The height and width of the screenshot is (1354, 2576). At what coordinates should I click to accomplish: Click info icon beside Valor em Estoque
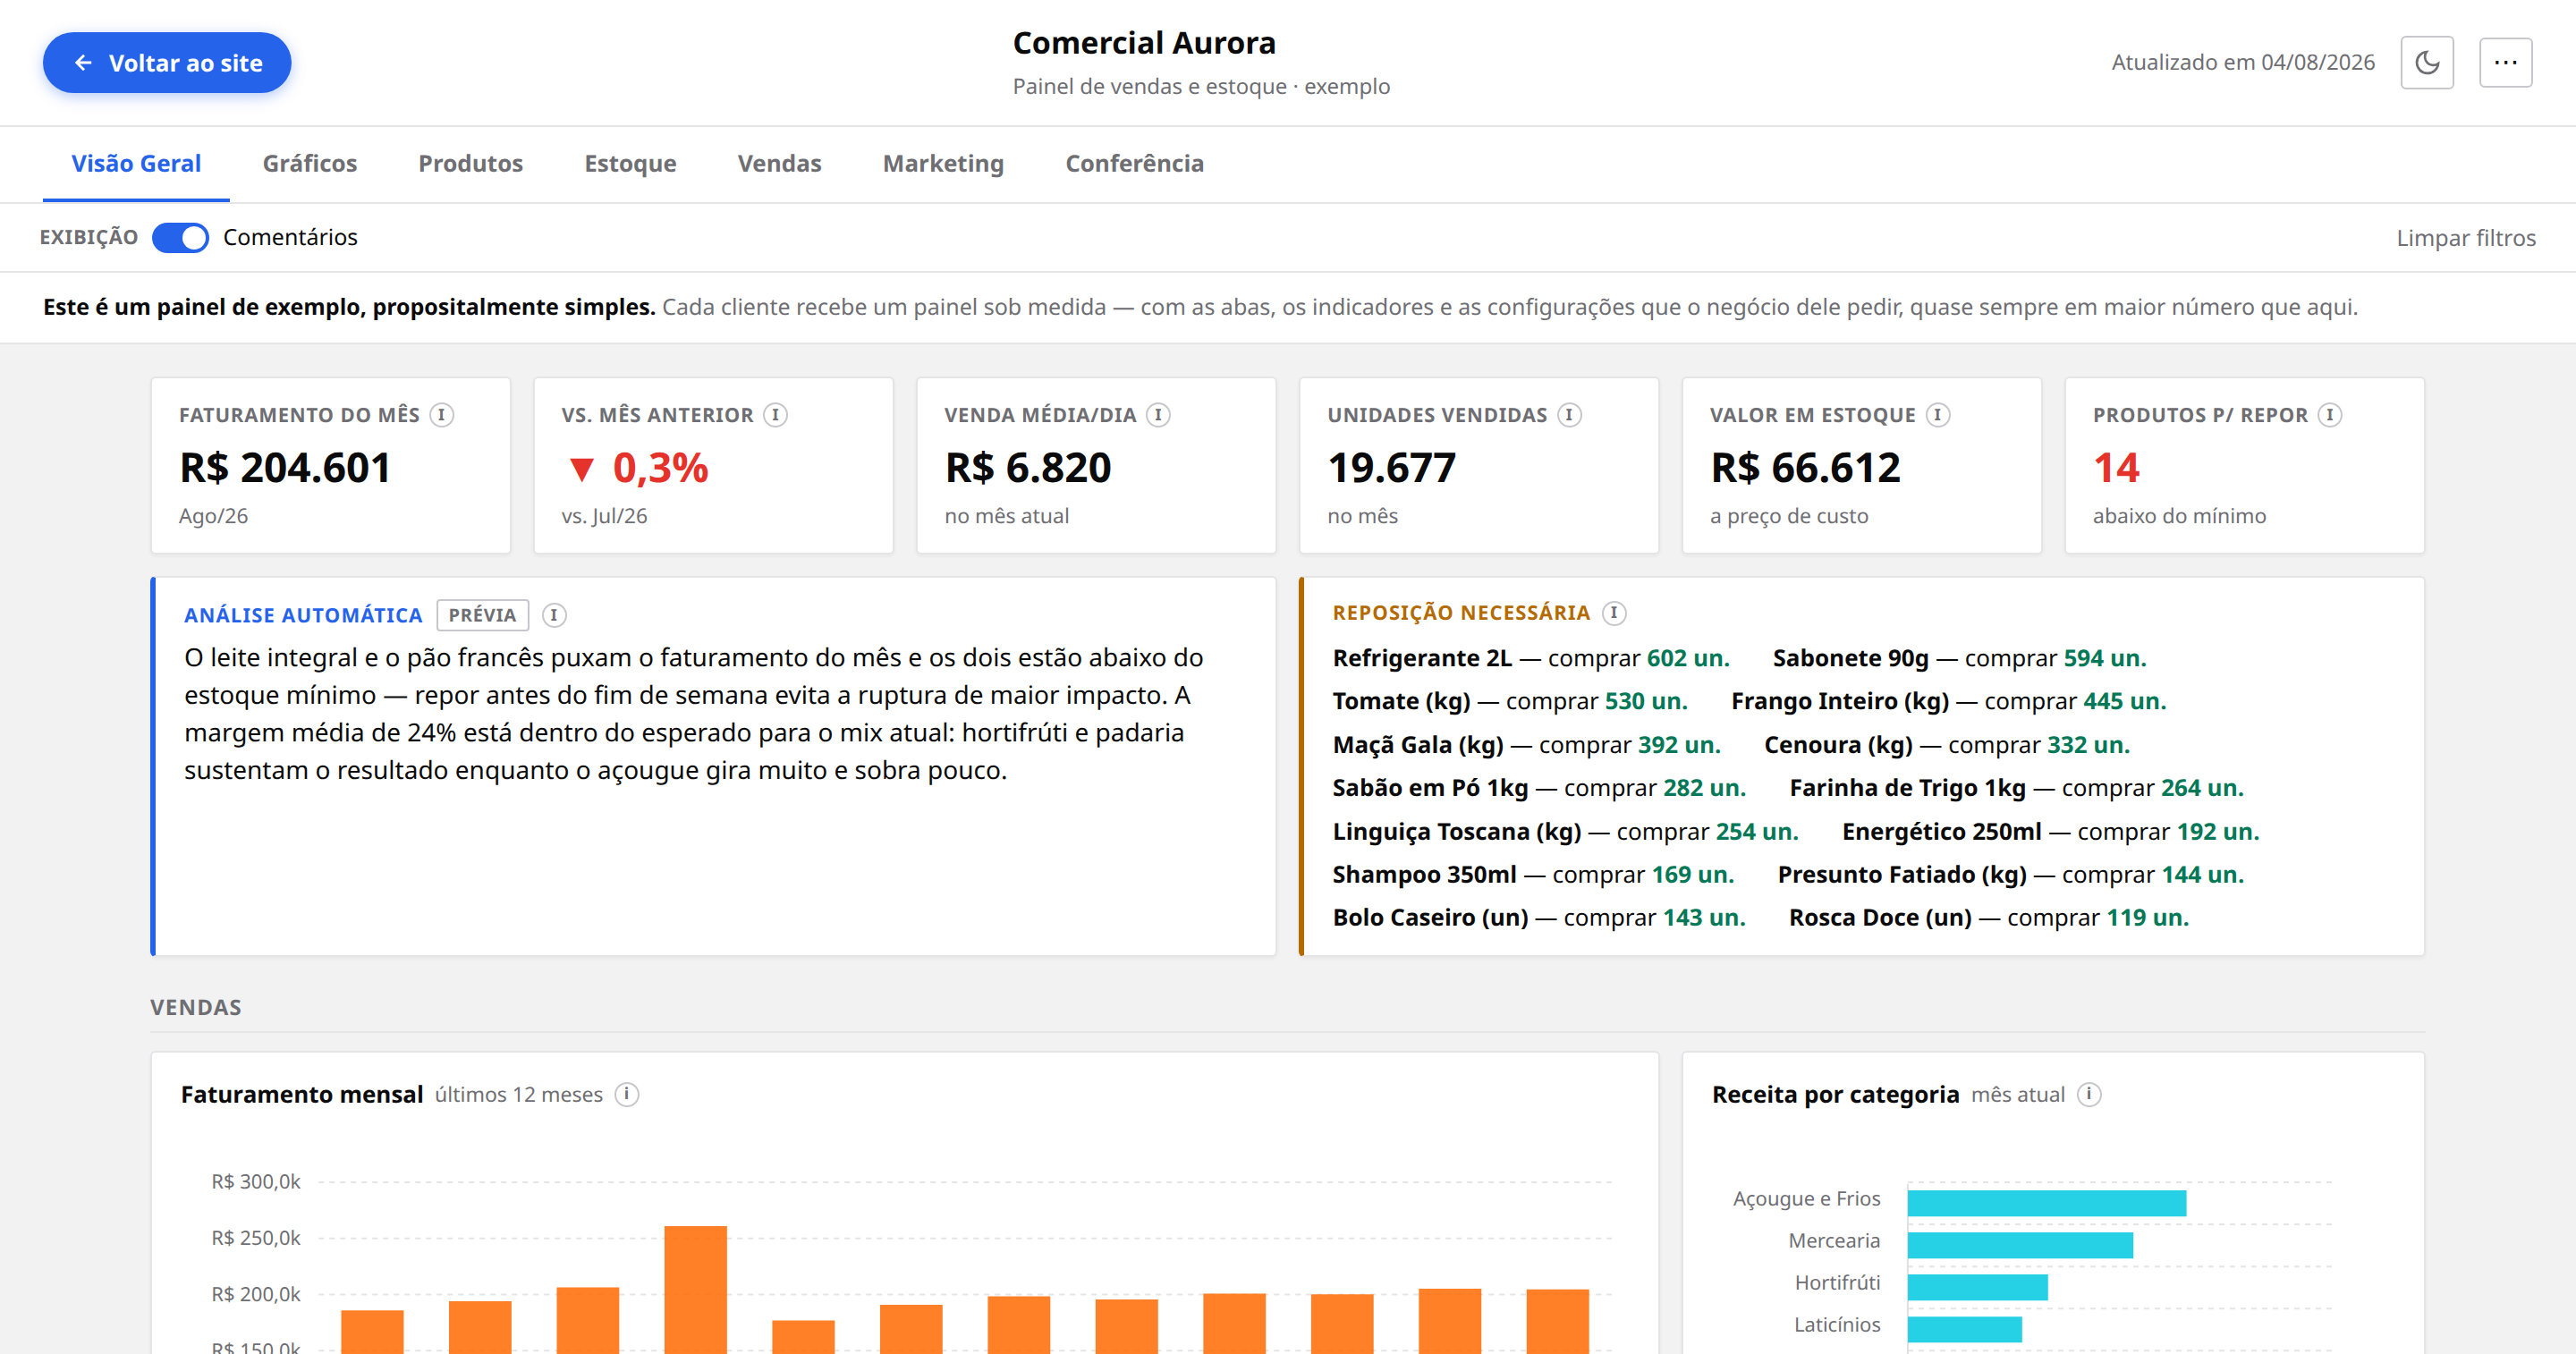click(x=1938, y=415)
